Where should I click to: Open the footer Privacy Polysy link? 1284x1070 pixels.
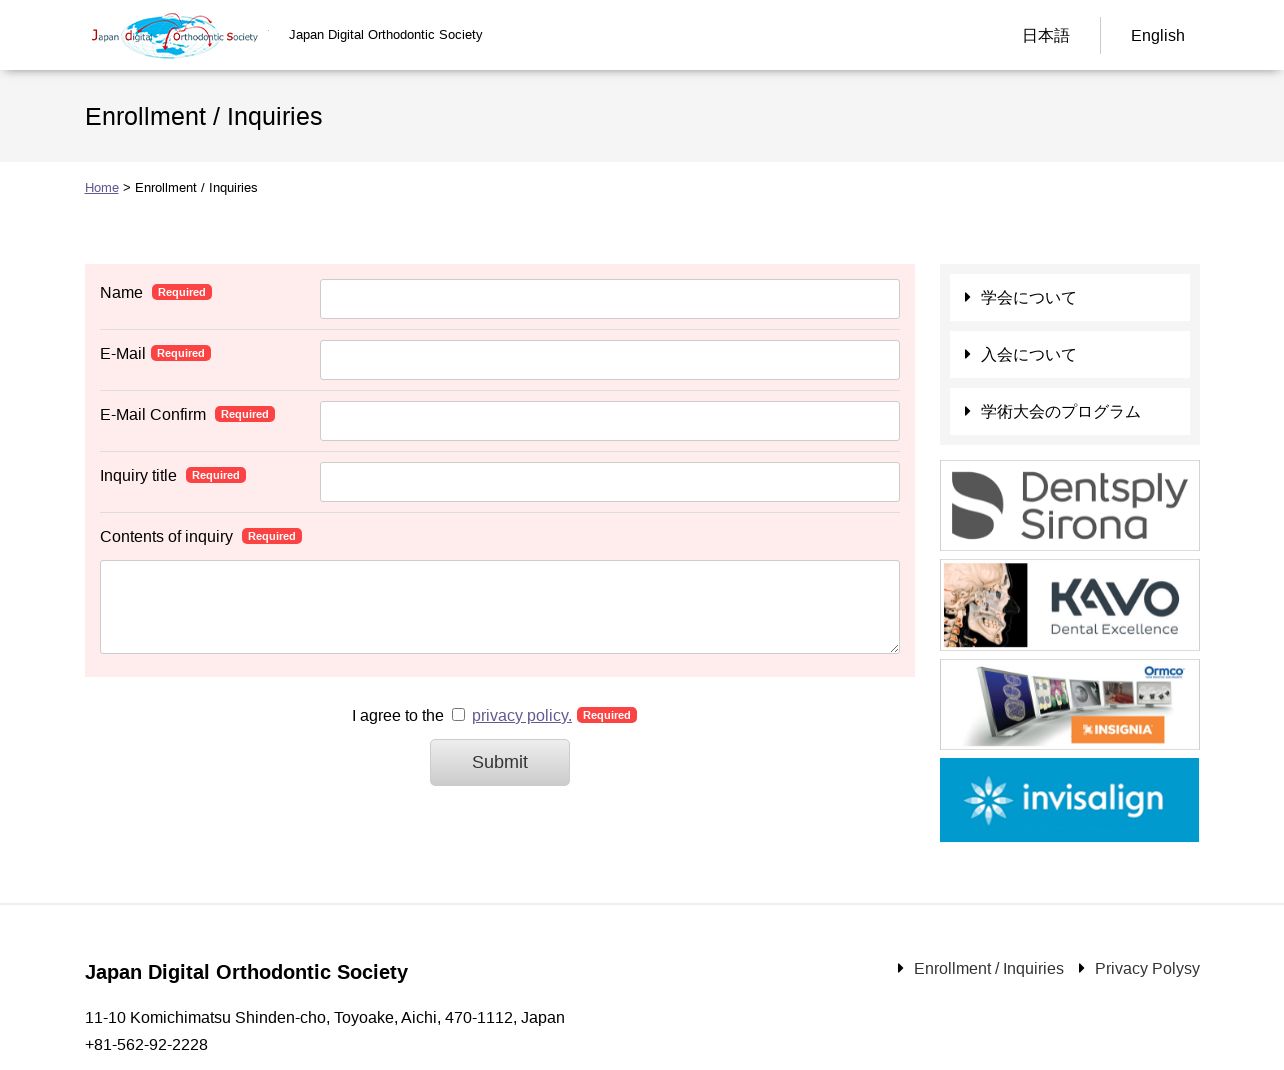click(1147, 969)
